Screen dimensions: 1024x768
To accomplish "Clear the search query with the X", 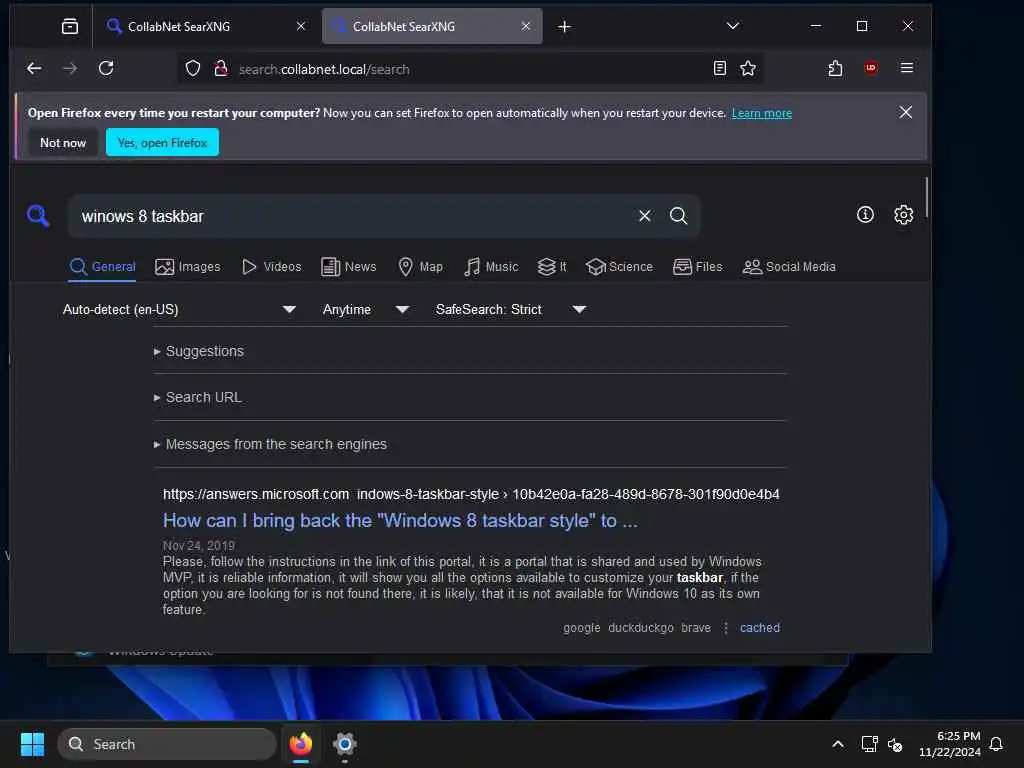I will click(645, 216).
